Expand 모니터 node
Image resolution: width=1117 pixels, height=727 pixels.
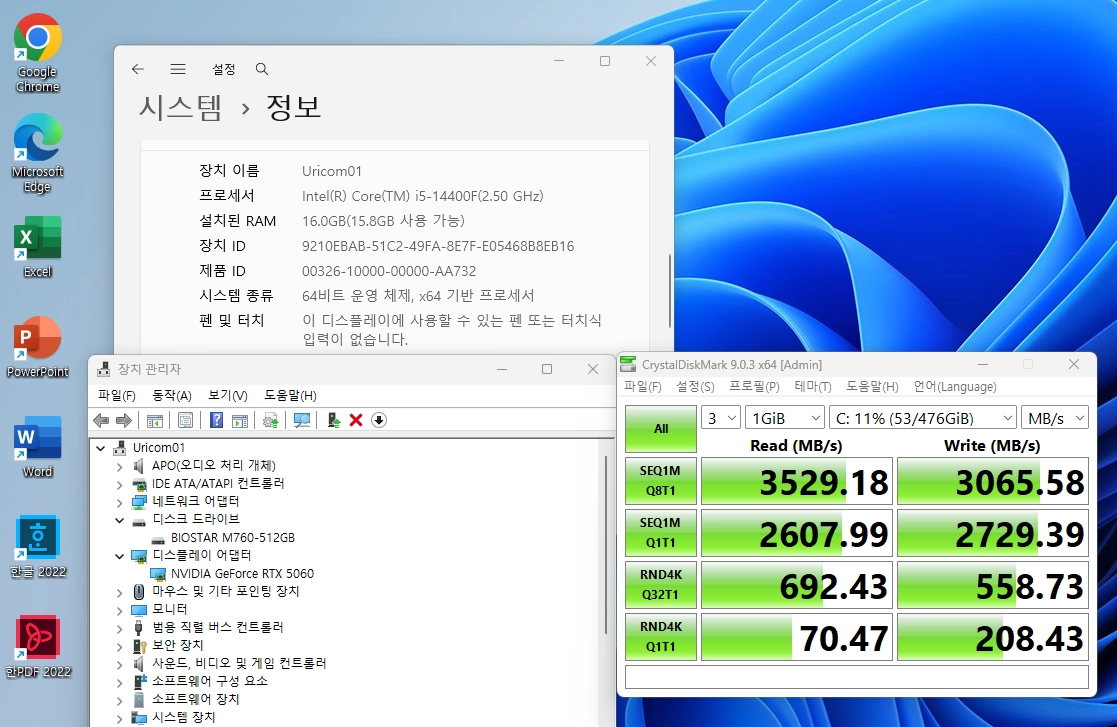[x=119, y=610]
